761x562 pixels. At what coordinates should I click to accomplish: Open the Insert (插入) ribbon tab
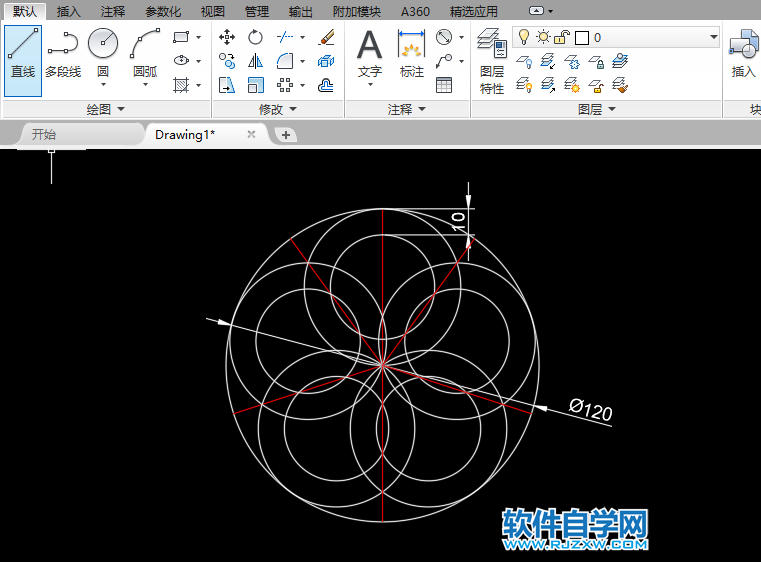(x=69, y=12)
